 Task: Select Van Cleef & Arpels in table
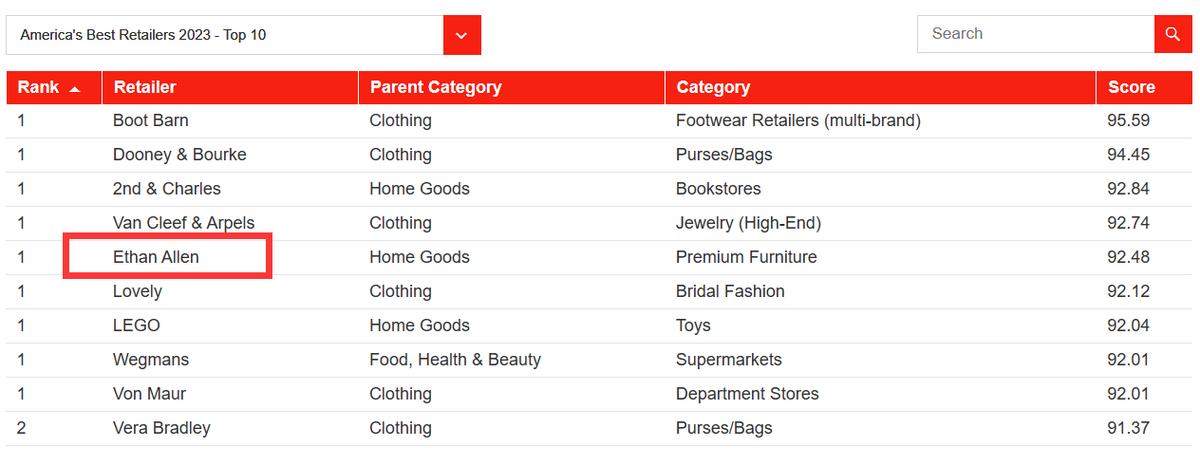pos(184,223)
